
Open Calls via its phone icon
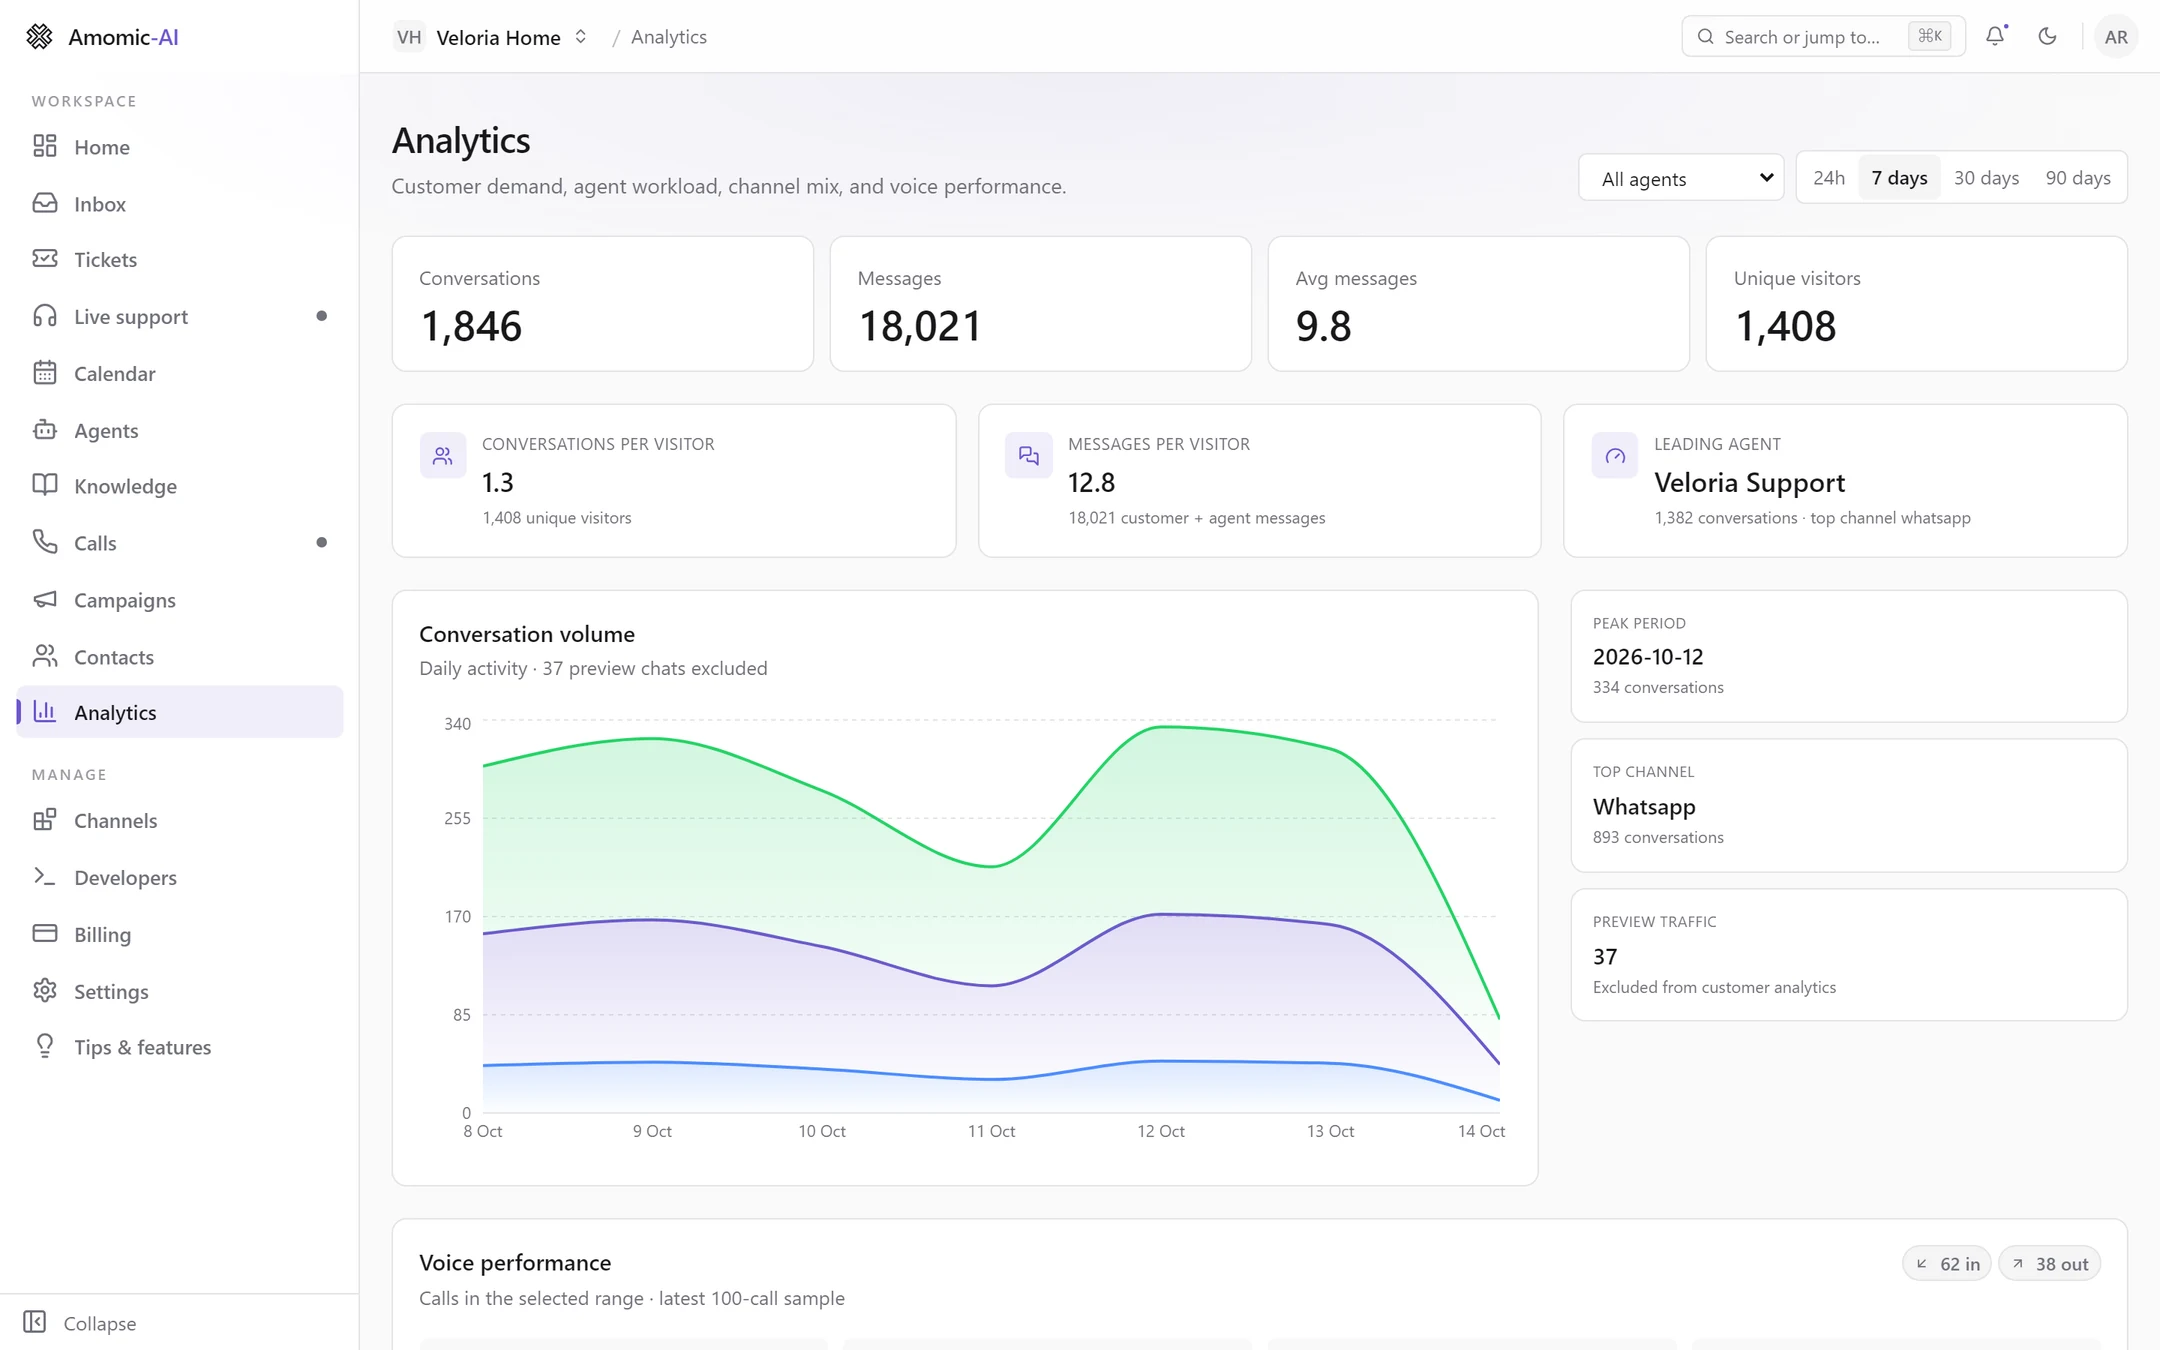[45, 542]
